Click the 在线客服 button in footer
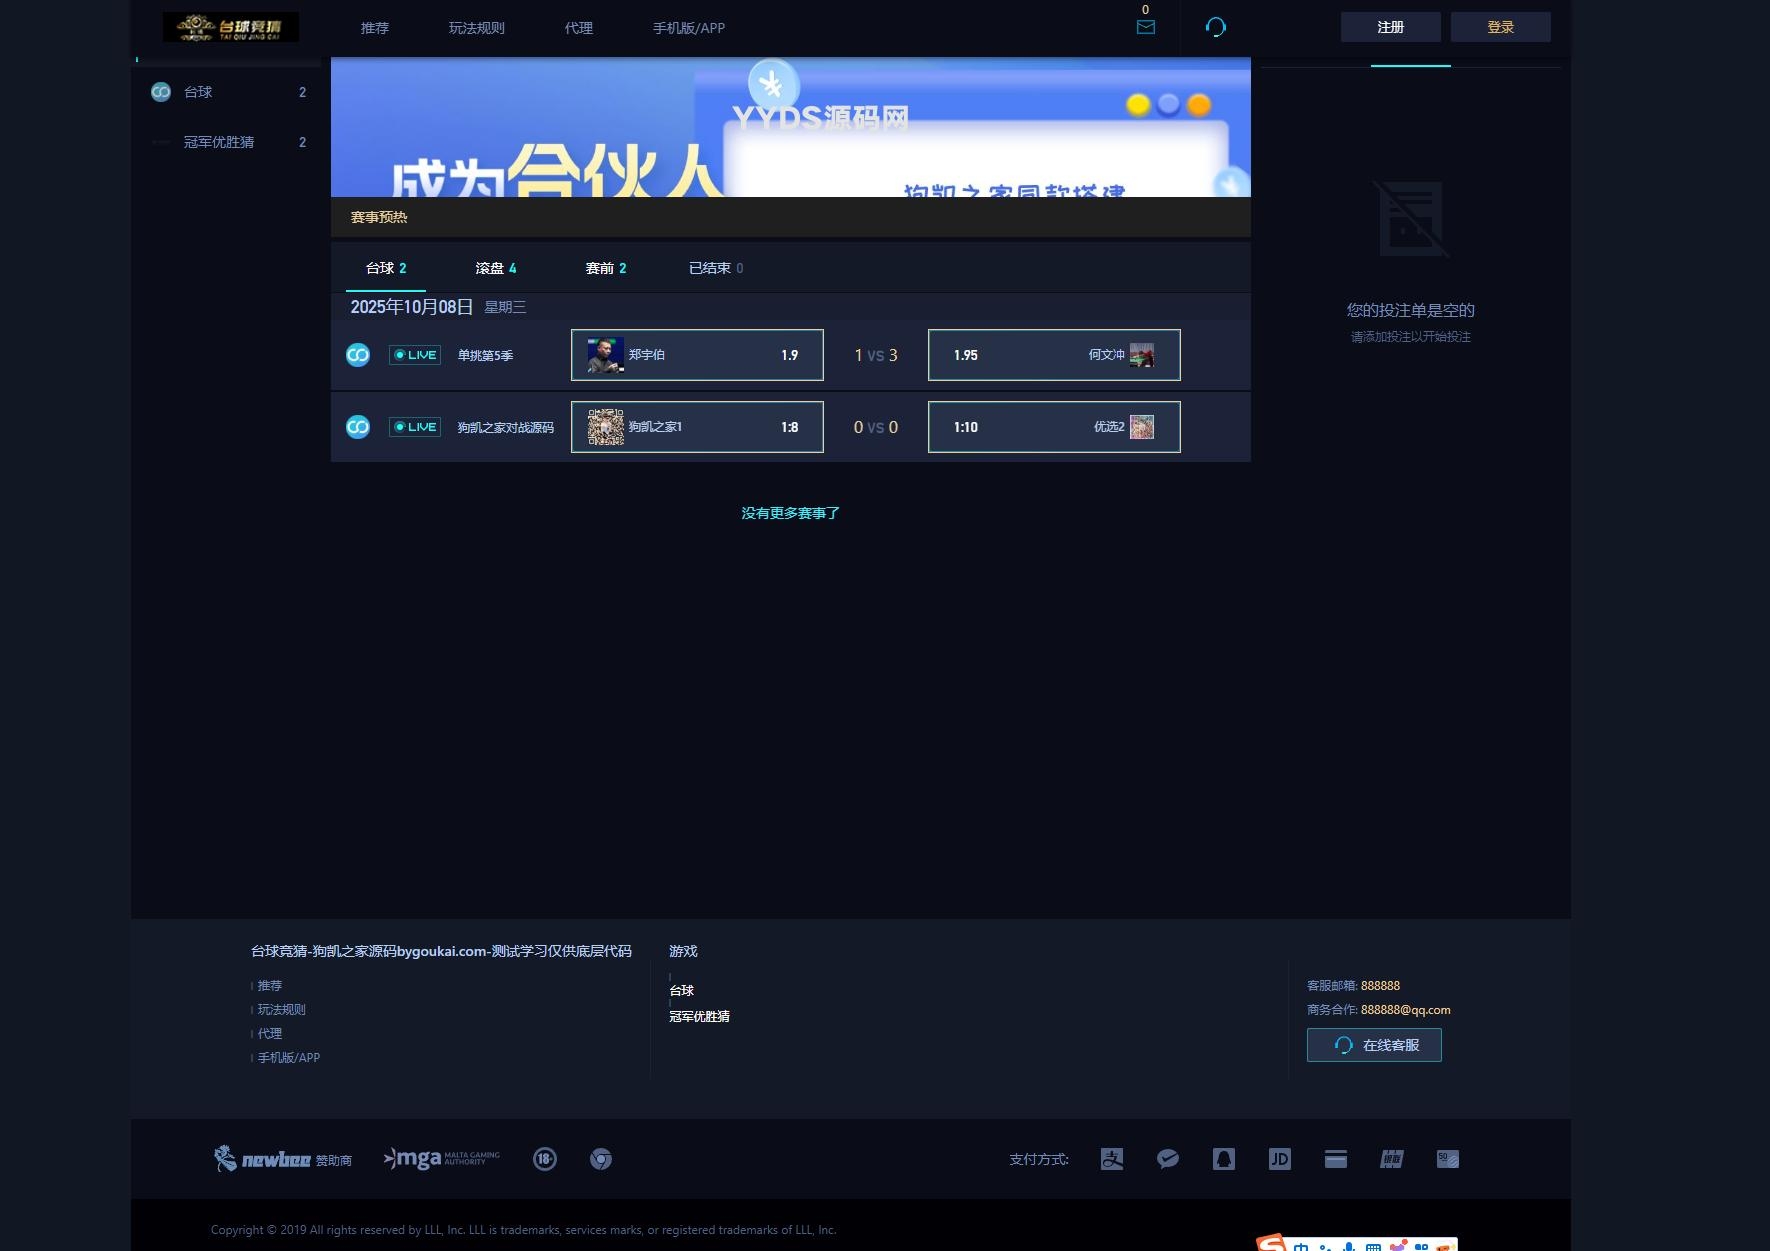The image size is (1770, 1251). pos(1374,1045)
